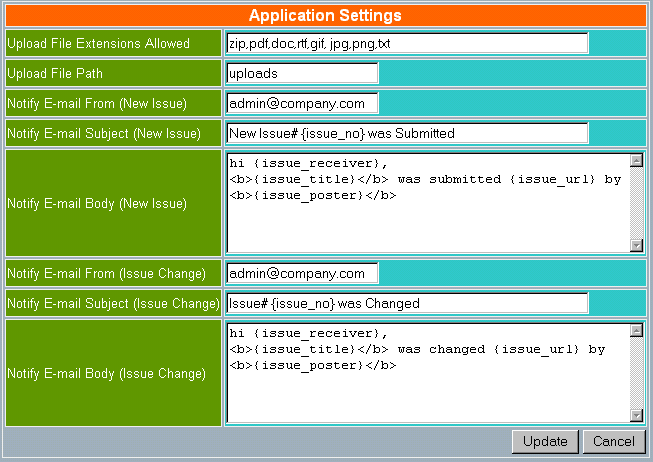Click inside Notify E-mail Body (Issue Change) textarea
This screenshot has height=462, width=653.
[x=427, y=390]
